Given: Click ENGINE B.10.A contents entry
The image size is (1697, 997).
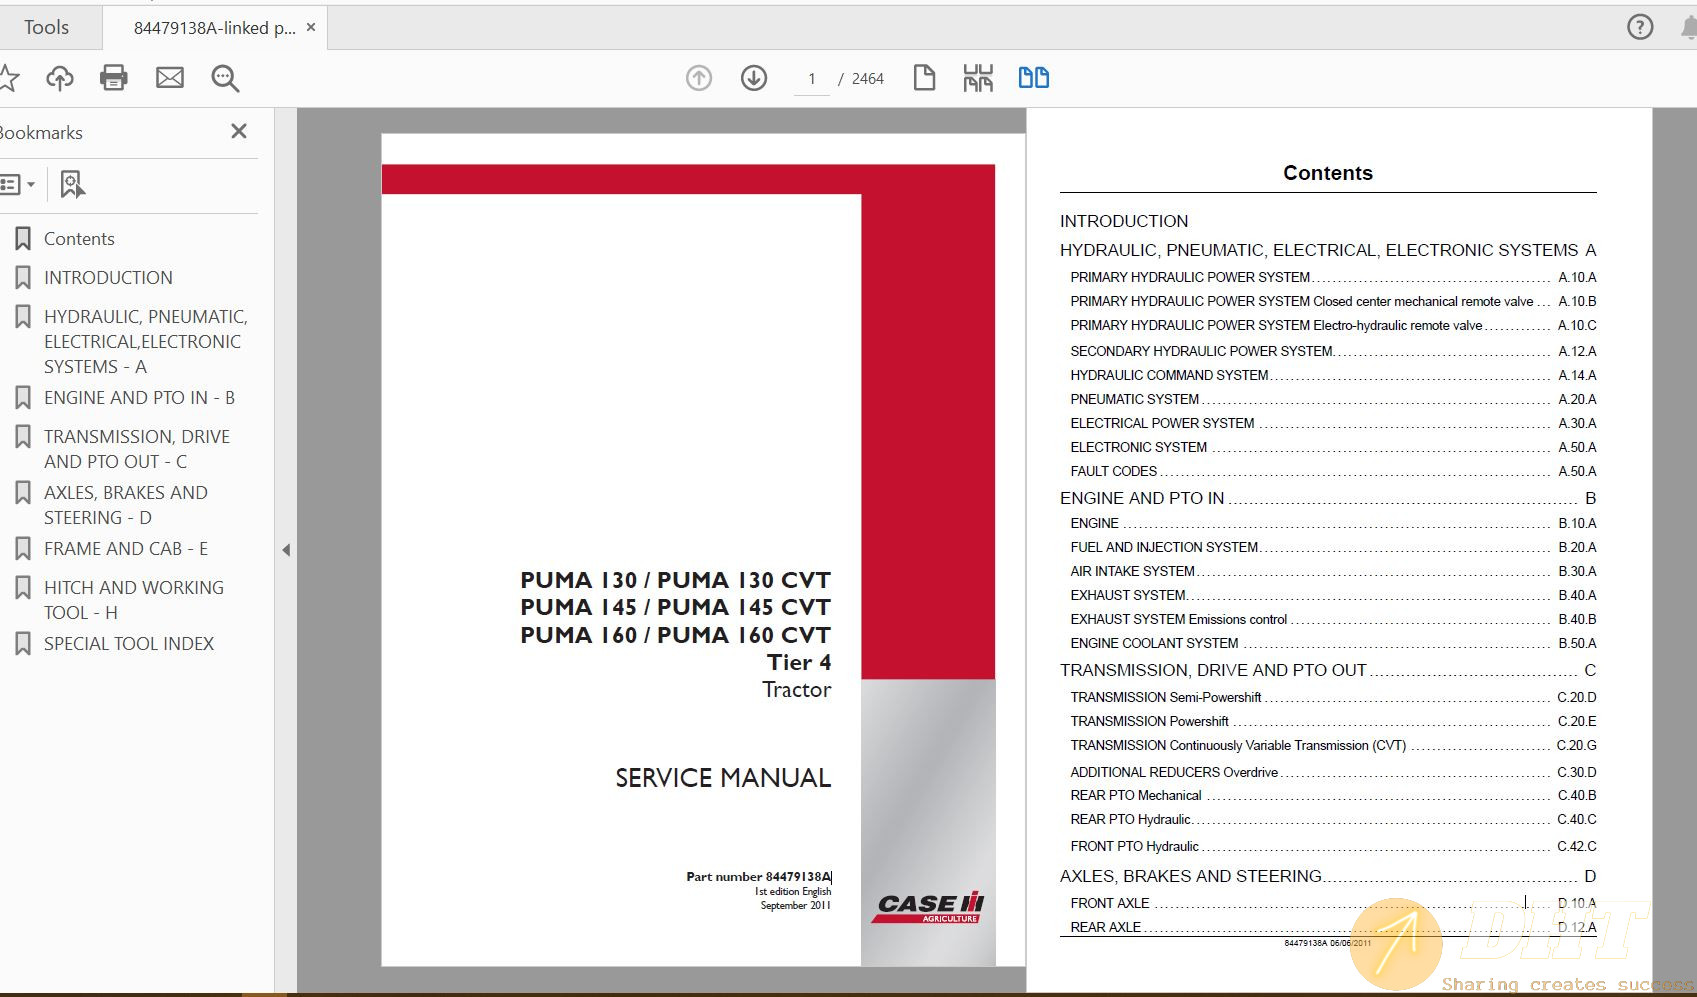Looking at the screenshot, I should (x=1333, y=523).
